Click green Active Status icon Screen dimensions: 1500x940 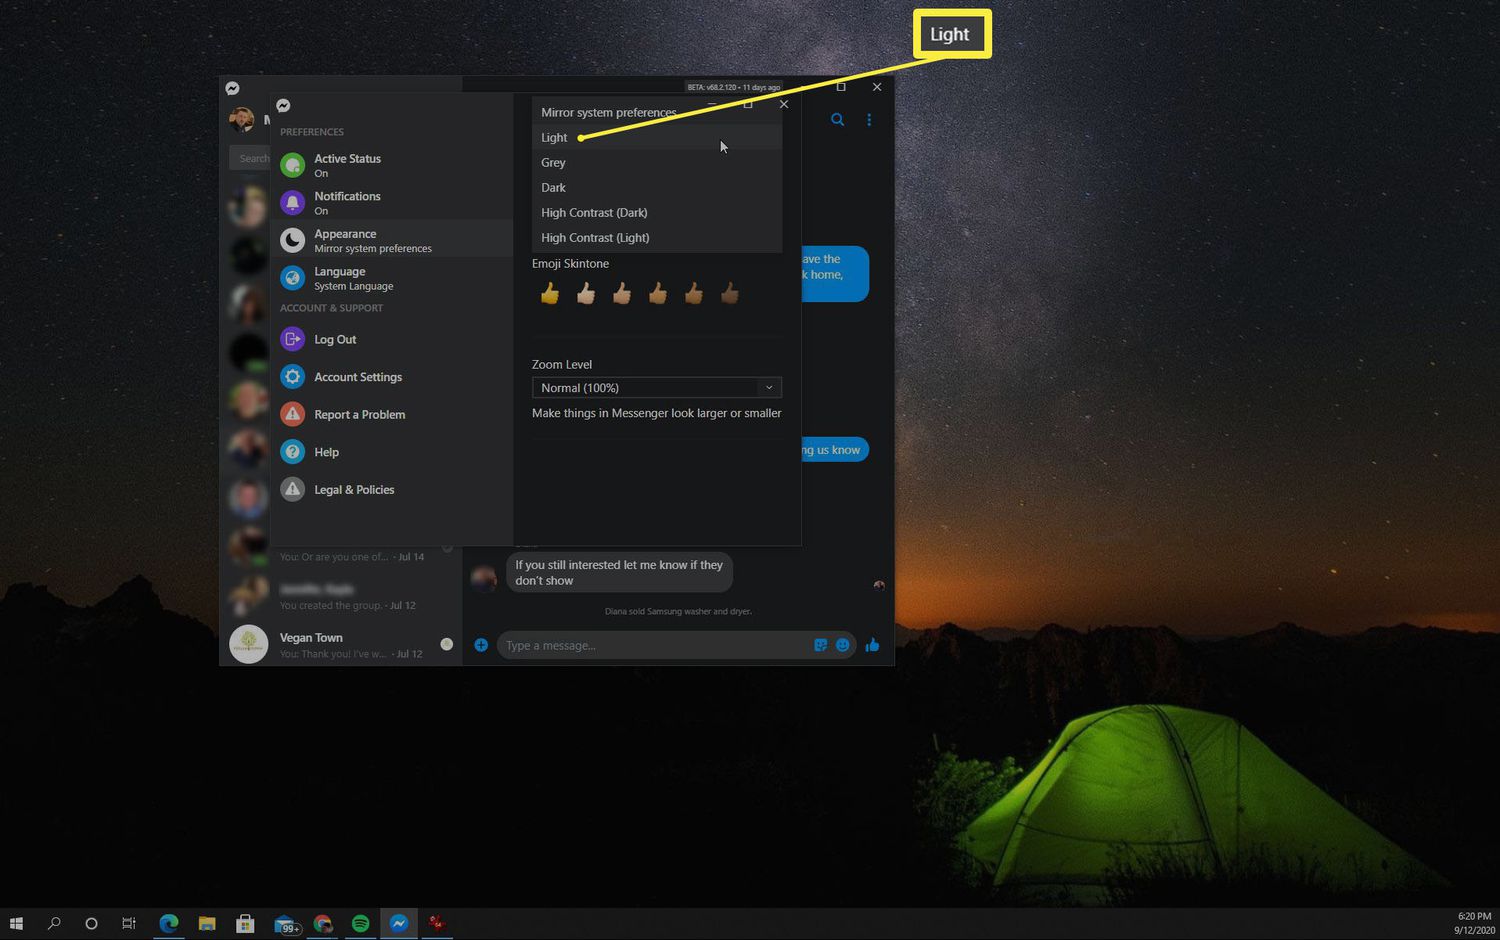point(292,165)
